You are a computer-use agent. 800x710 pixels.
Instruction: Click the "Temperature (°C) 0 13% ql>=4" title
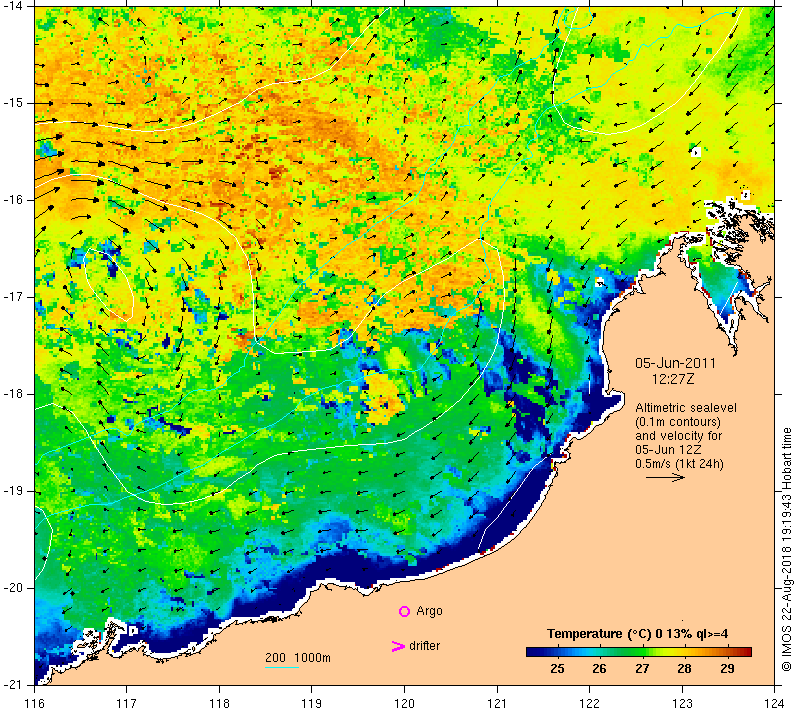click(x=637, y=634)
